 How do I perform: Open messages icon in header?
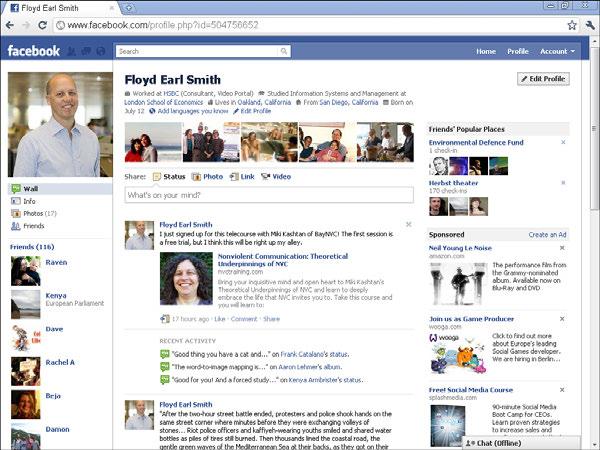(x=86, y=51)
